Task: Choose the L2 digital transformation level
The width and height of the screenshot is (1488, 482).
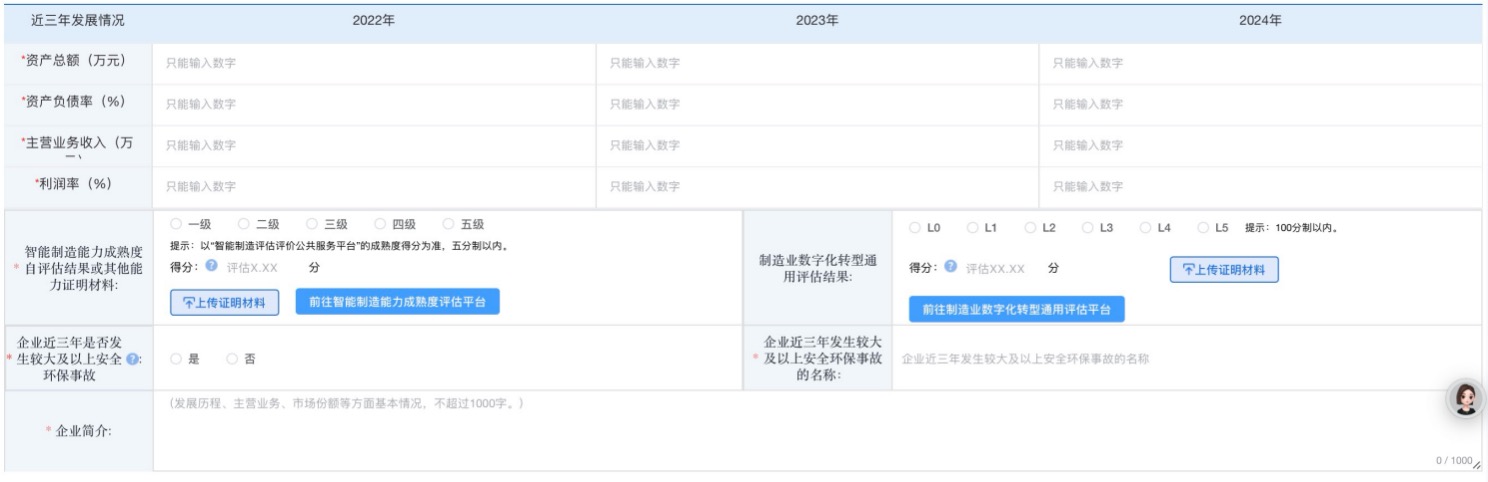Action: pyautogui.click(x=1030, y=228)
